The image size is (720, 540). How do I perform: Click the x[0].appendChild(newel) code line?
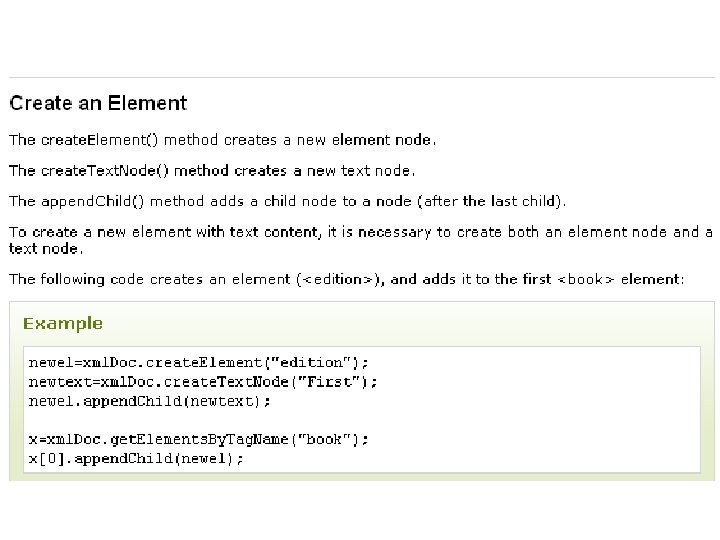pyautogui.click(x=136, y=459)
